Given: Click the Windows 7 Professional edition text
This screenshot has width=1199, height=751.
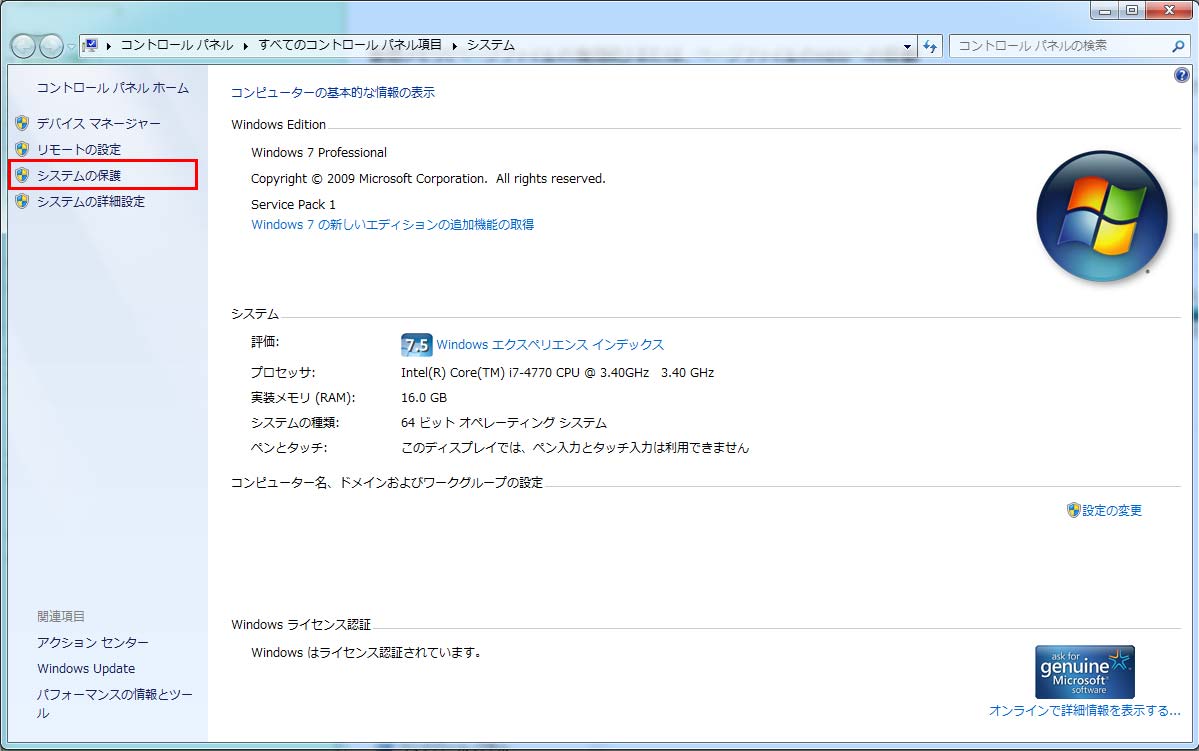Looking at the screenshot, I should (x=319, y=153).
